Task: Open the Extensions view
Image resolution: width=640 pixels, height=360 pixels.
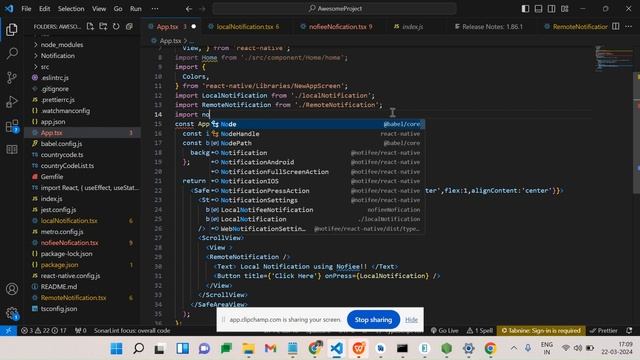Action: click(12, 126)
